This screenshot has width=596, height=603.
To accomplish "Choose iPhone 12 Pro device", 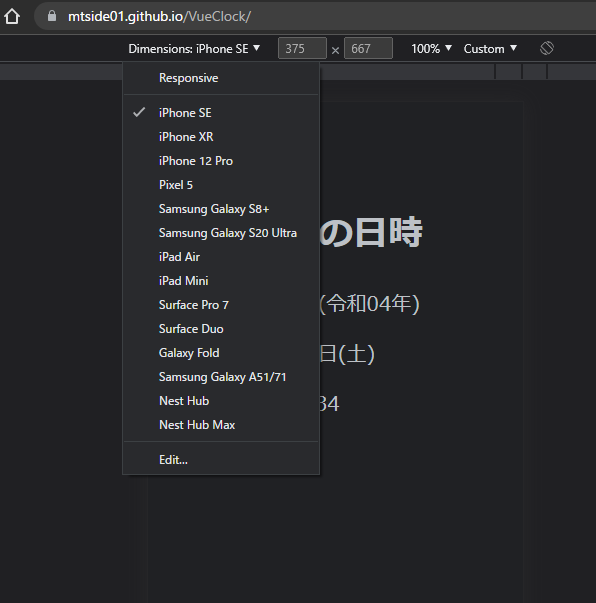I will (x=221, y=161).
